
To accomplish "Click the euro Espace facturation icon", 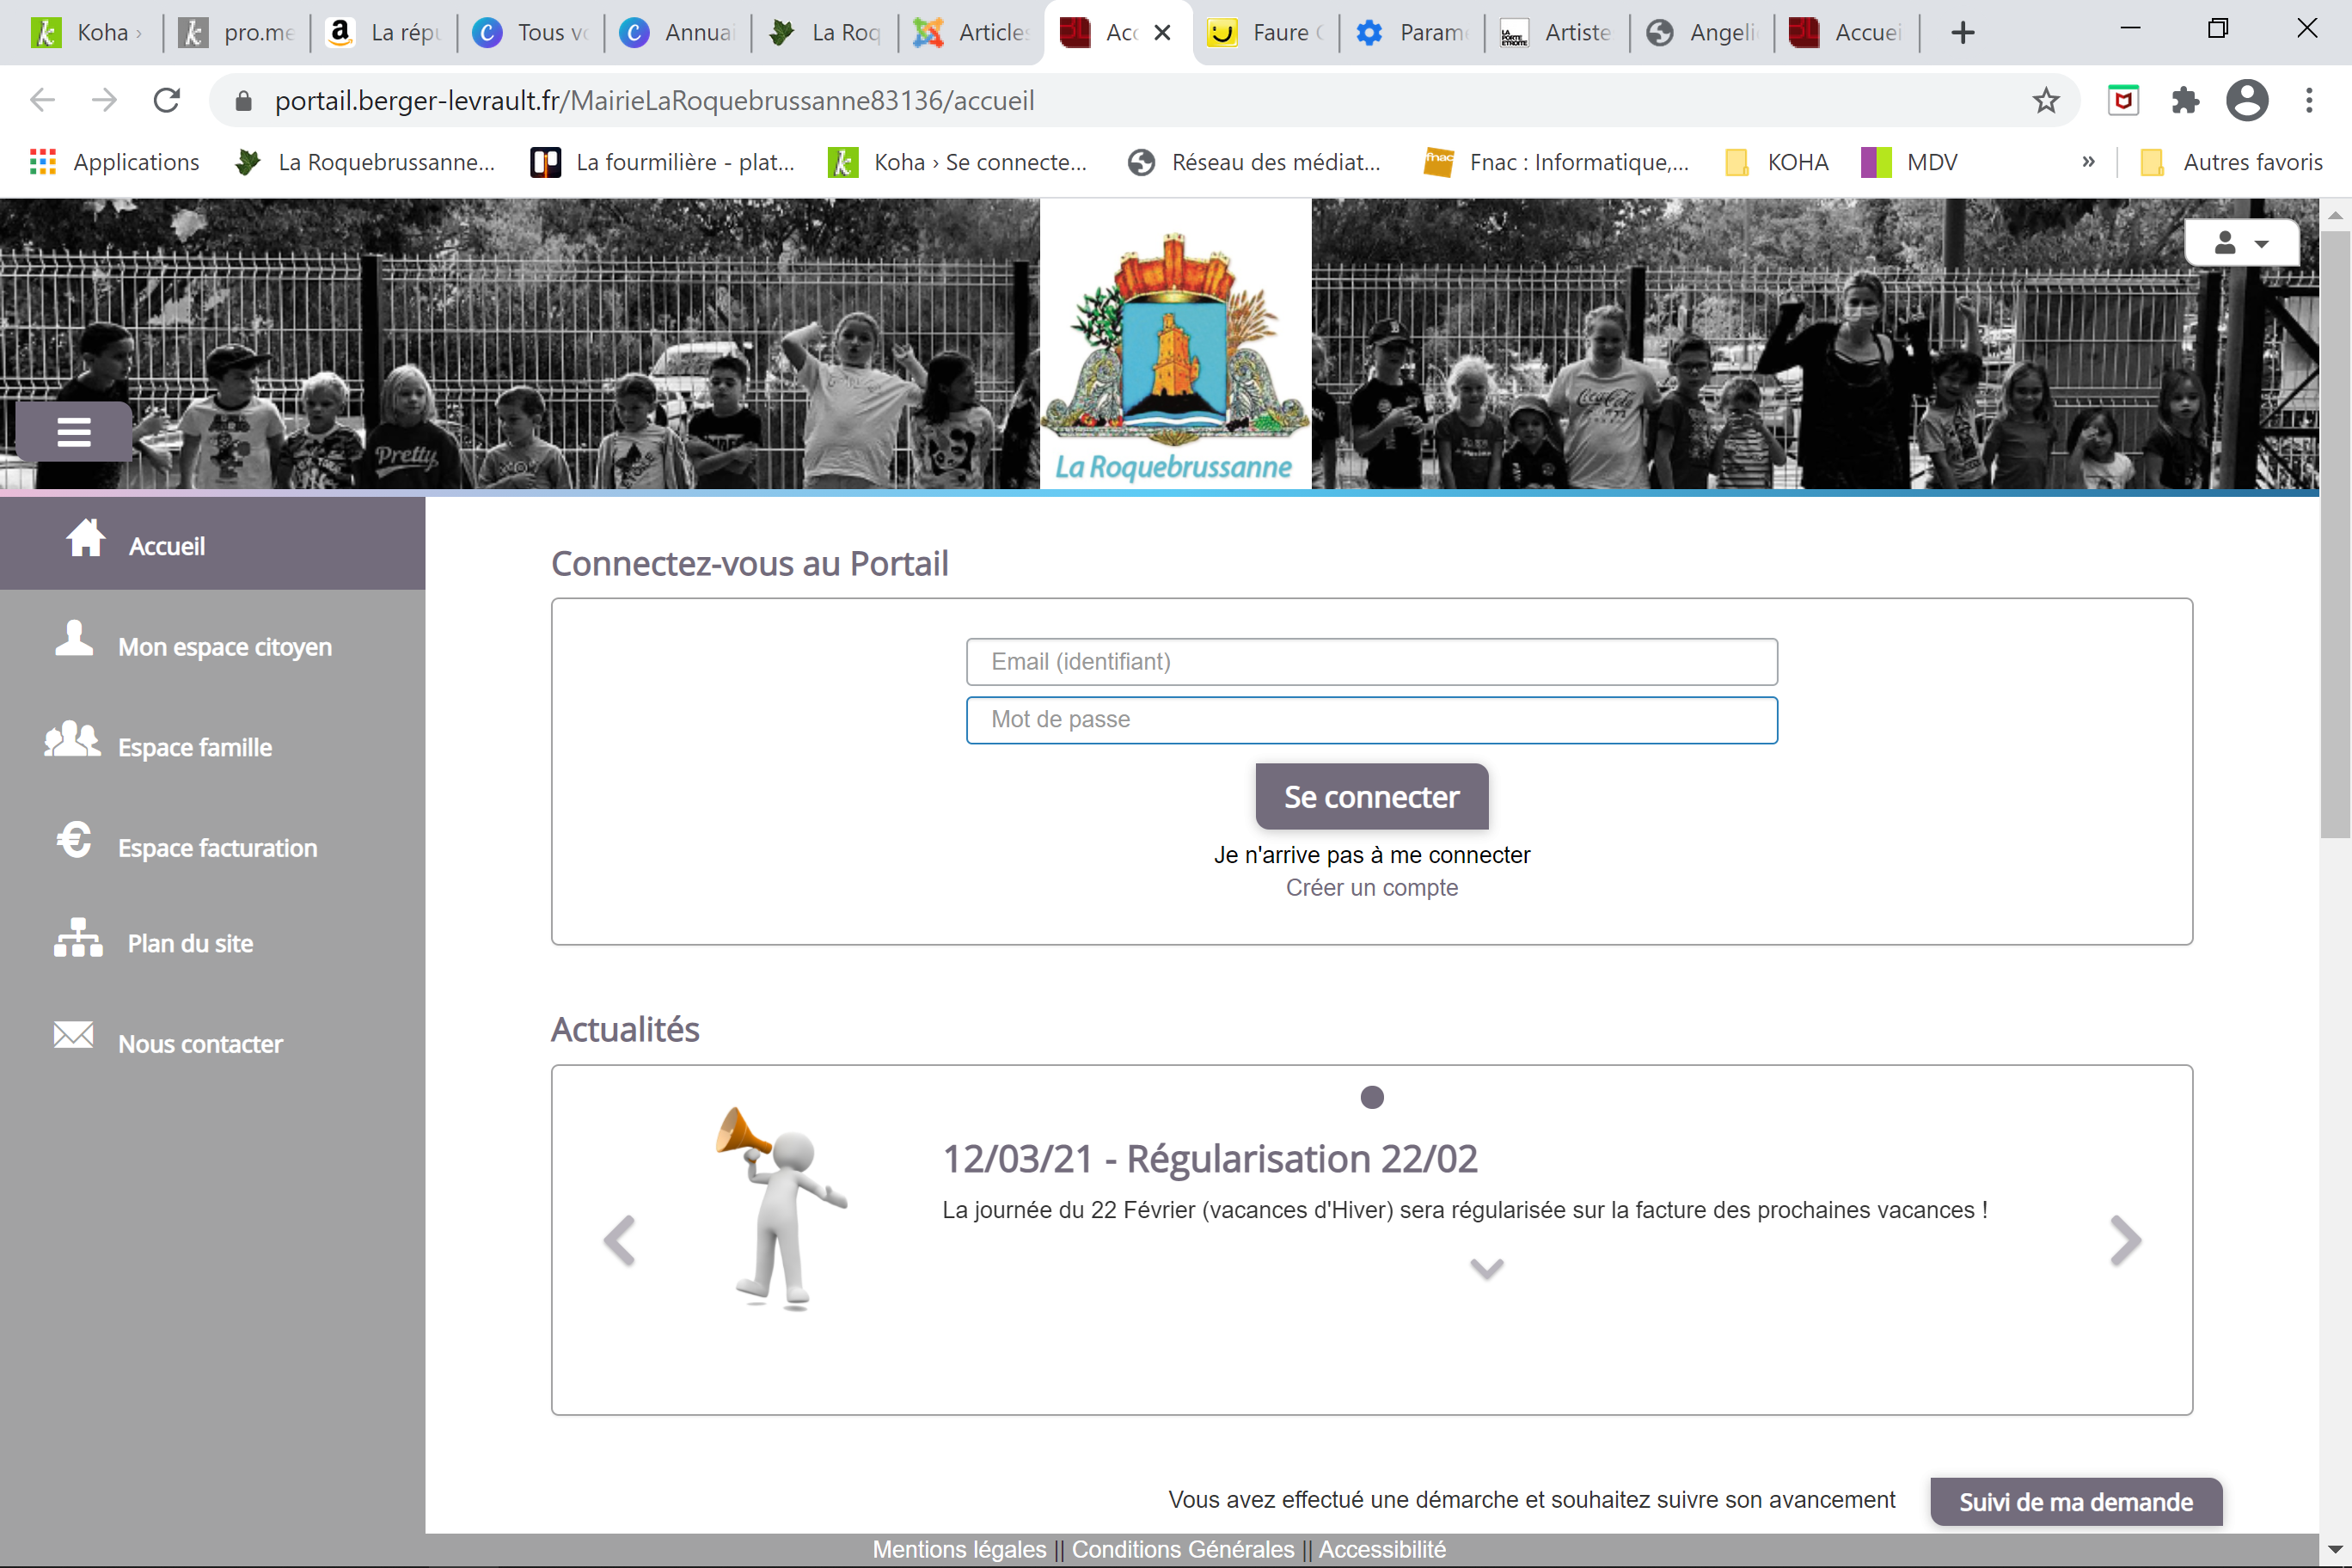I will pos(74,840).
